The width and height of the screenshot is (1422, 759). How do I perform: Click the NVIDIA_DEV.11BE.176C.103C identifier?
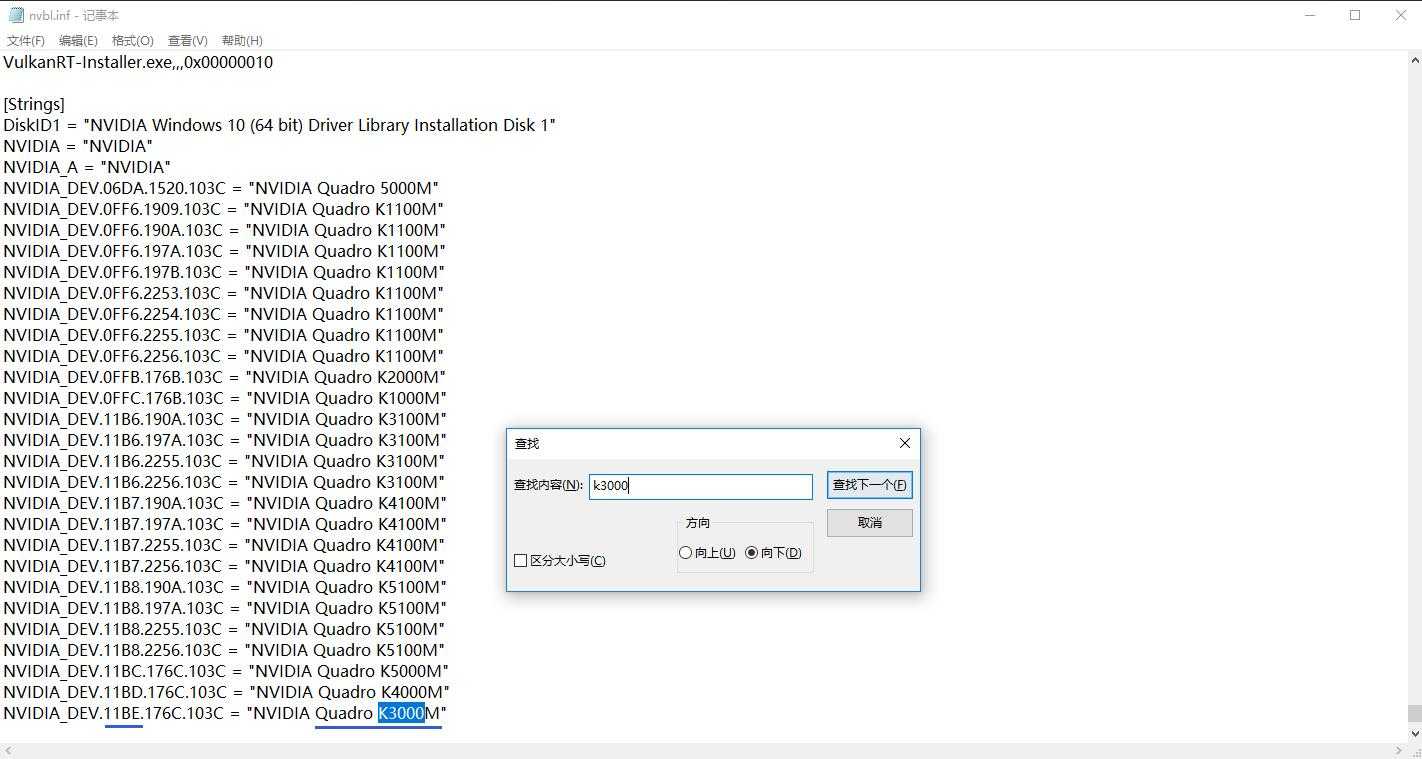113,713
